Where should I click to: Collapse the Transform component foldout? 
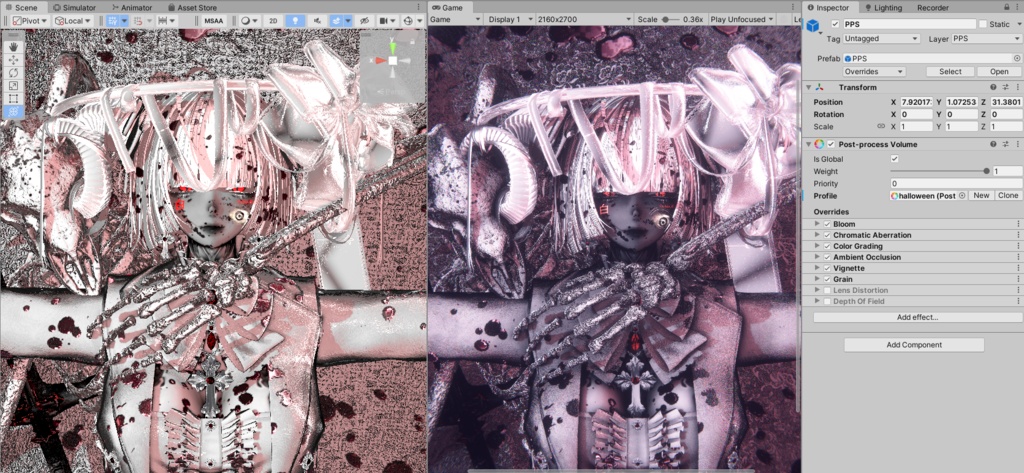(808, 88)
